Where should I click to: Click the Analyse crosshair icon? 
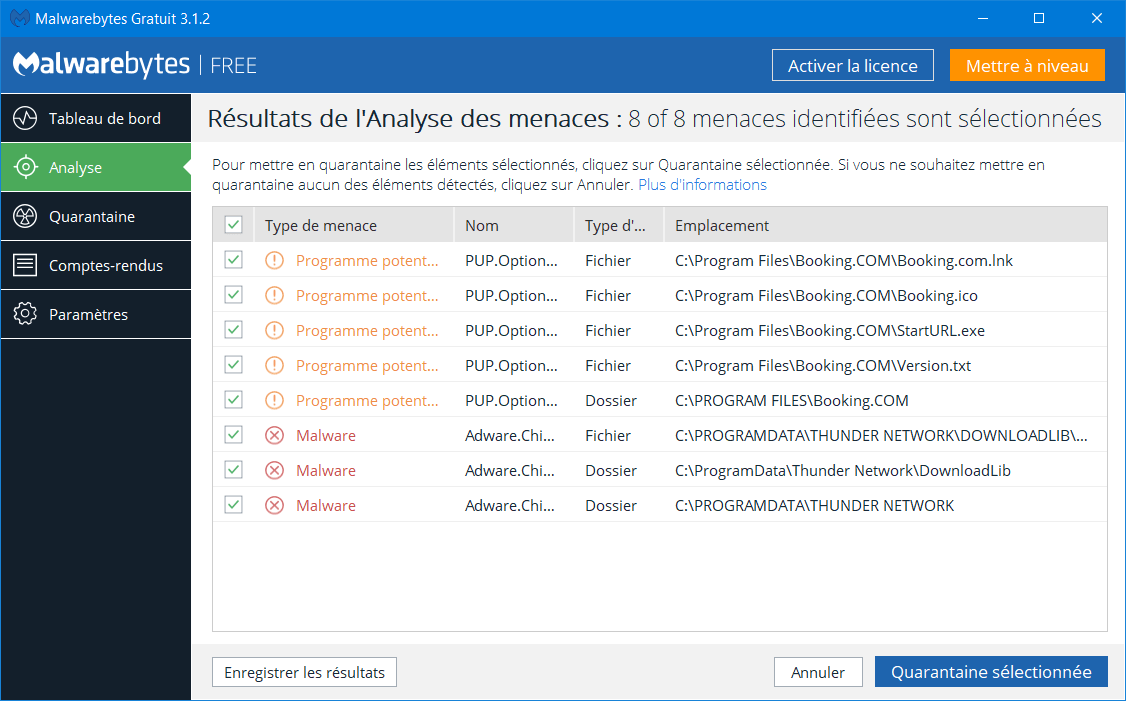[25, 167]
